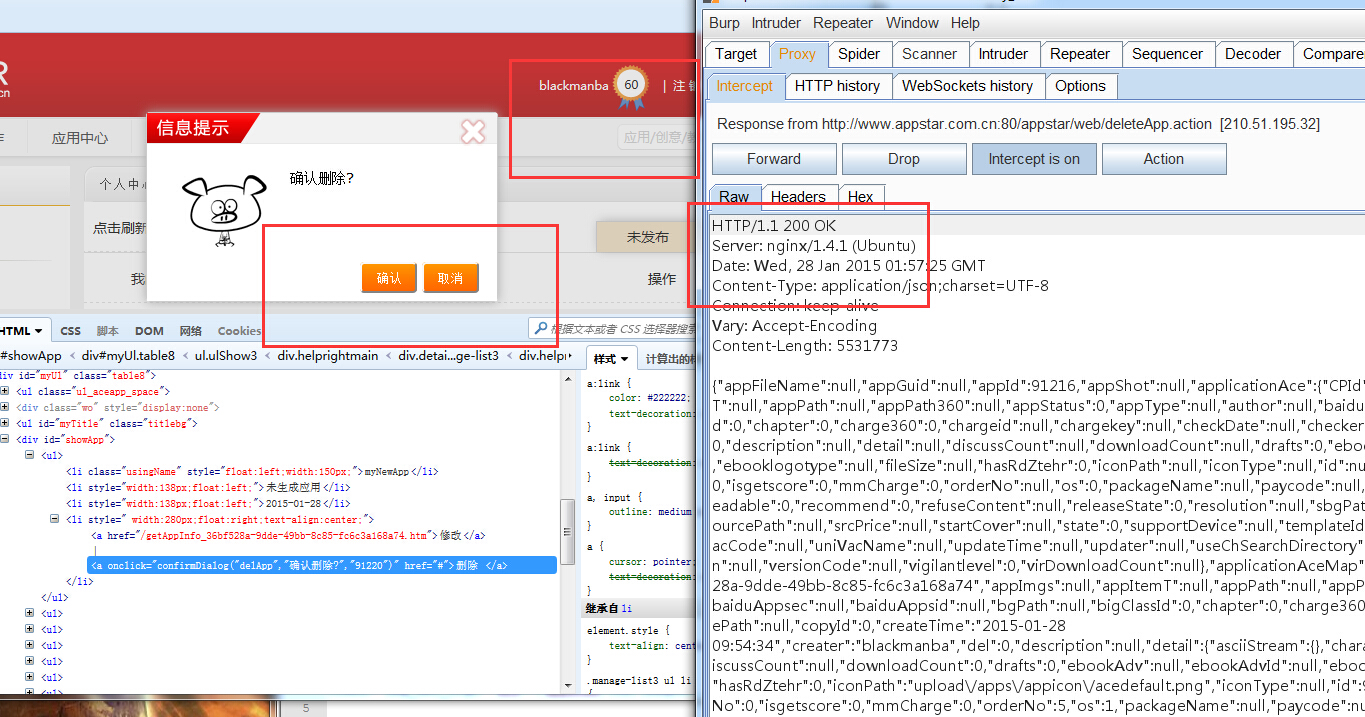Image resolution: width=1365 pixels, height=717 pixels.
Task: Switch to the 计算出的 styles side tab
Action: (669, 359)
